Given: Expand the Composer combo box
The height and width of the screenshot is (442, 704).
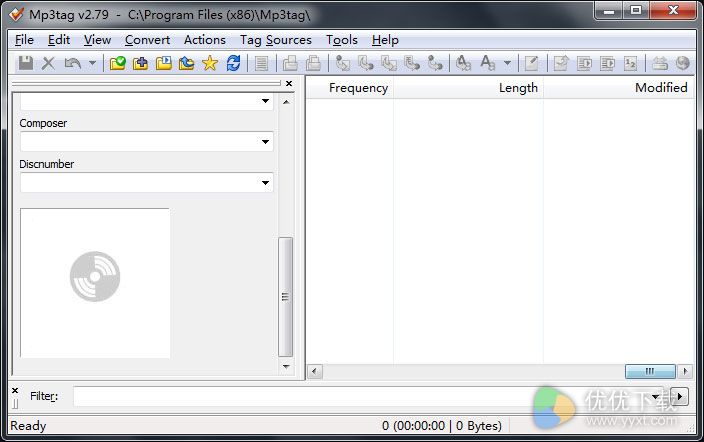Looking at the screenshot, I should coord(265,142).
